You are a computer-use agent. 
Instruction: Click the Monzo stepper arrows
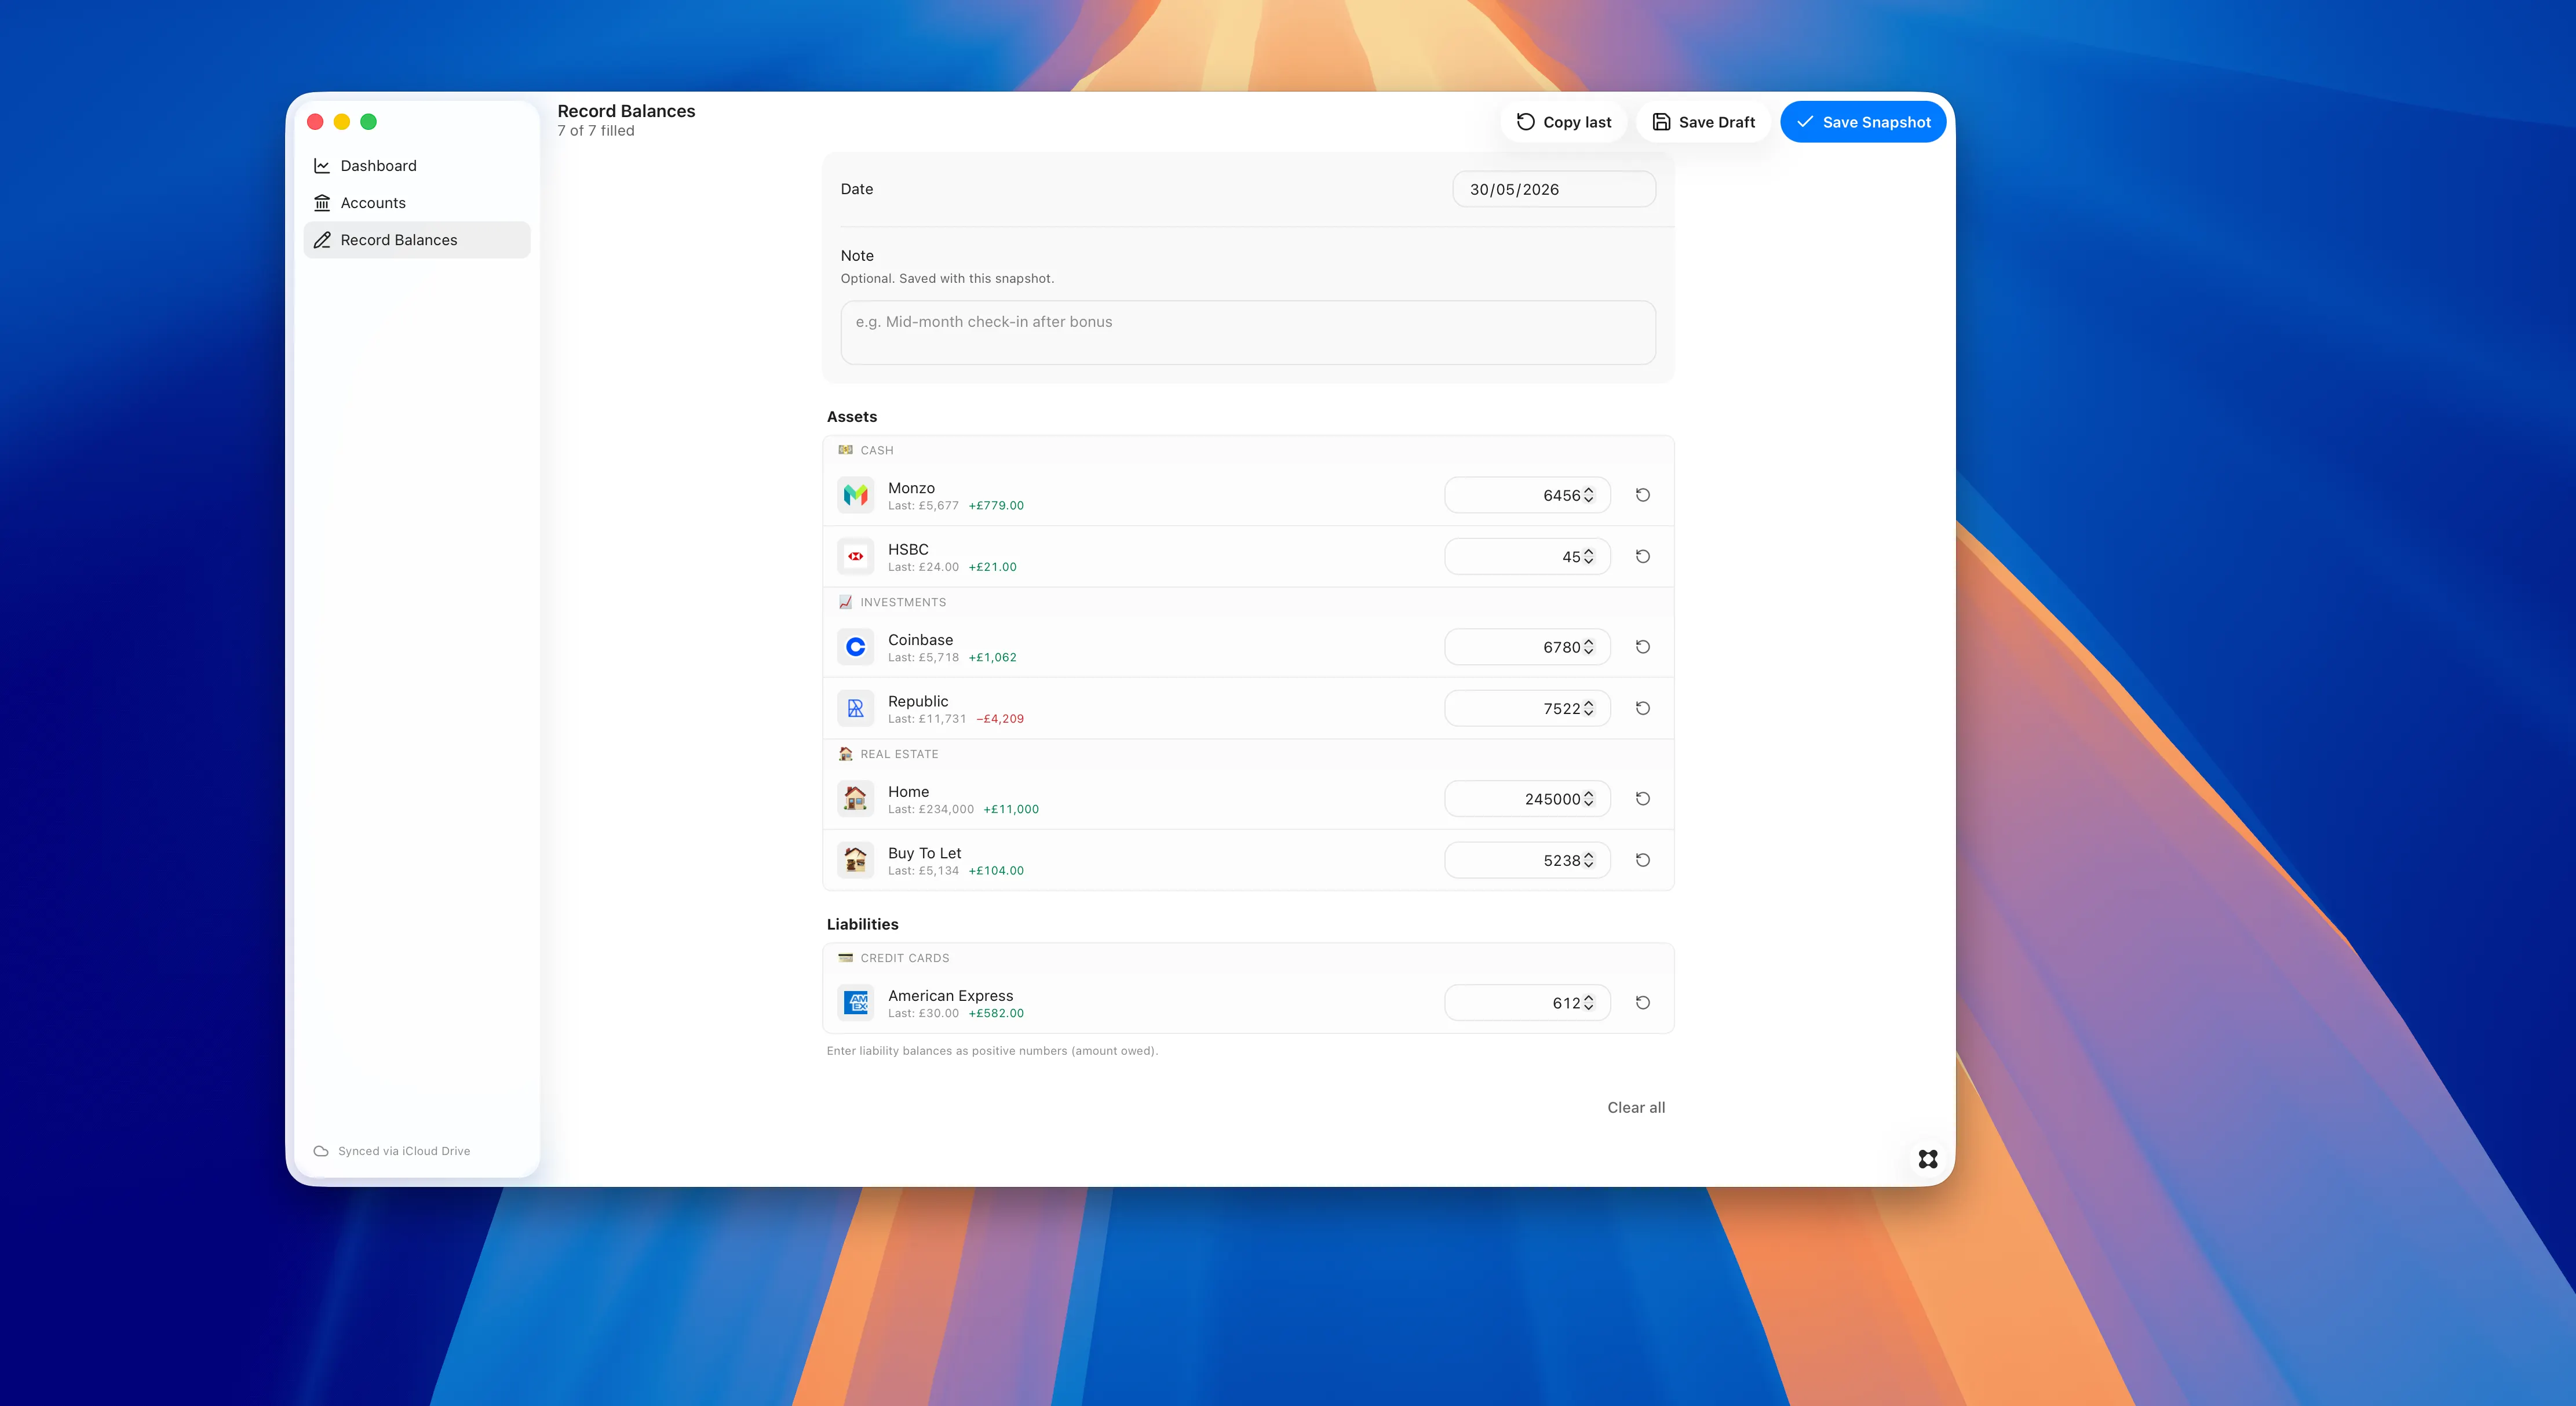pyautogui.click(x=1589, y=495)
